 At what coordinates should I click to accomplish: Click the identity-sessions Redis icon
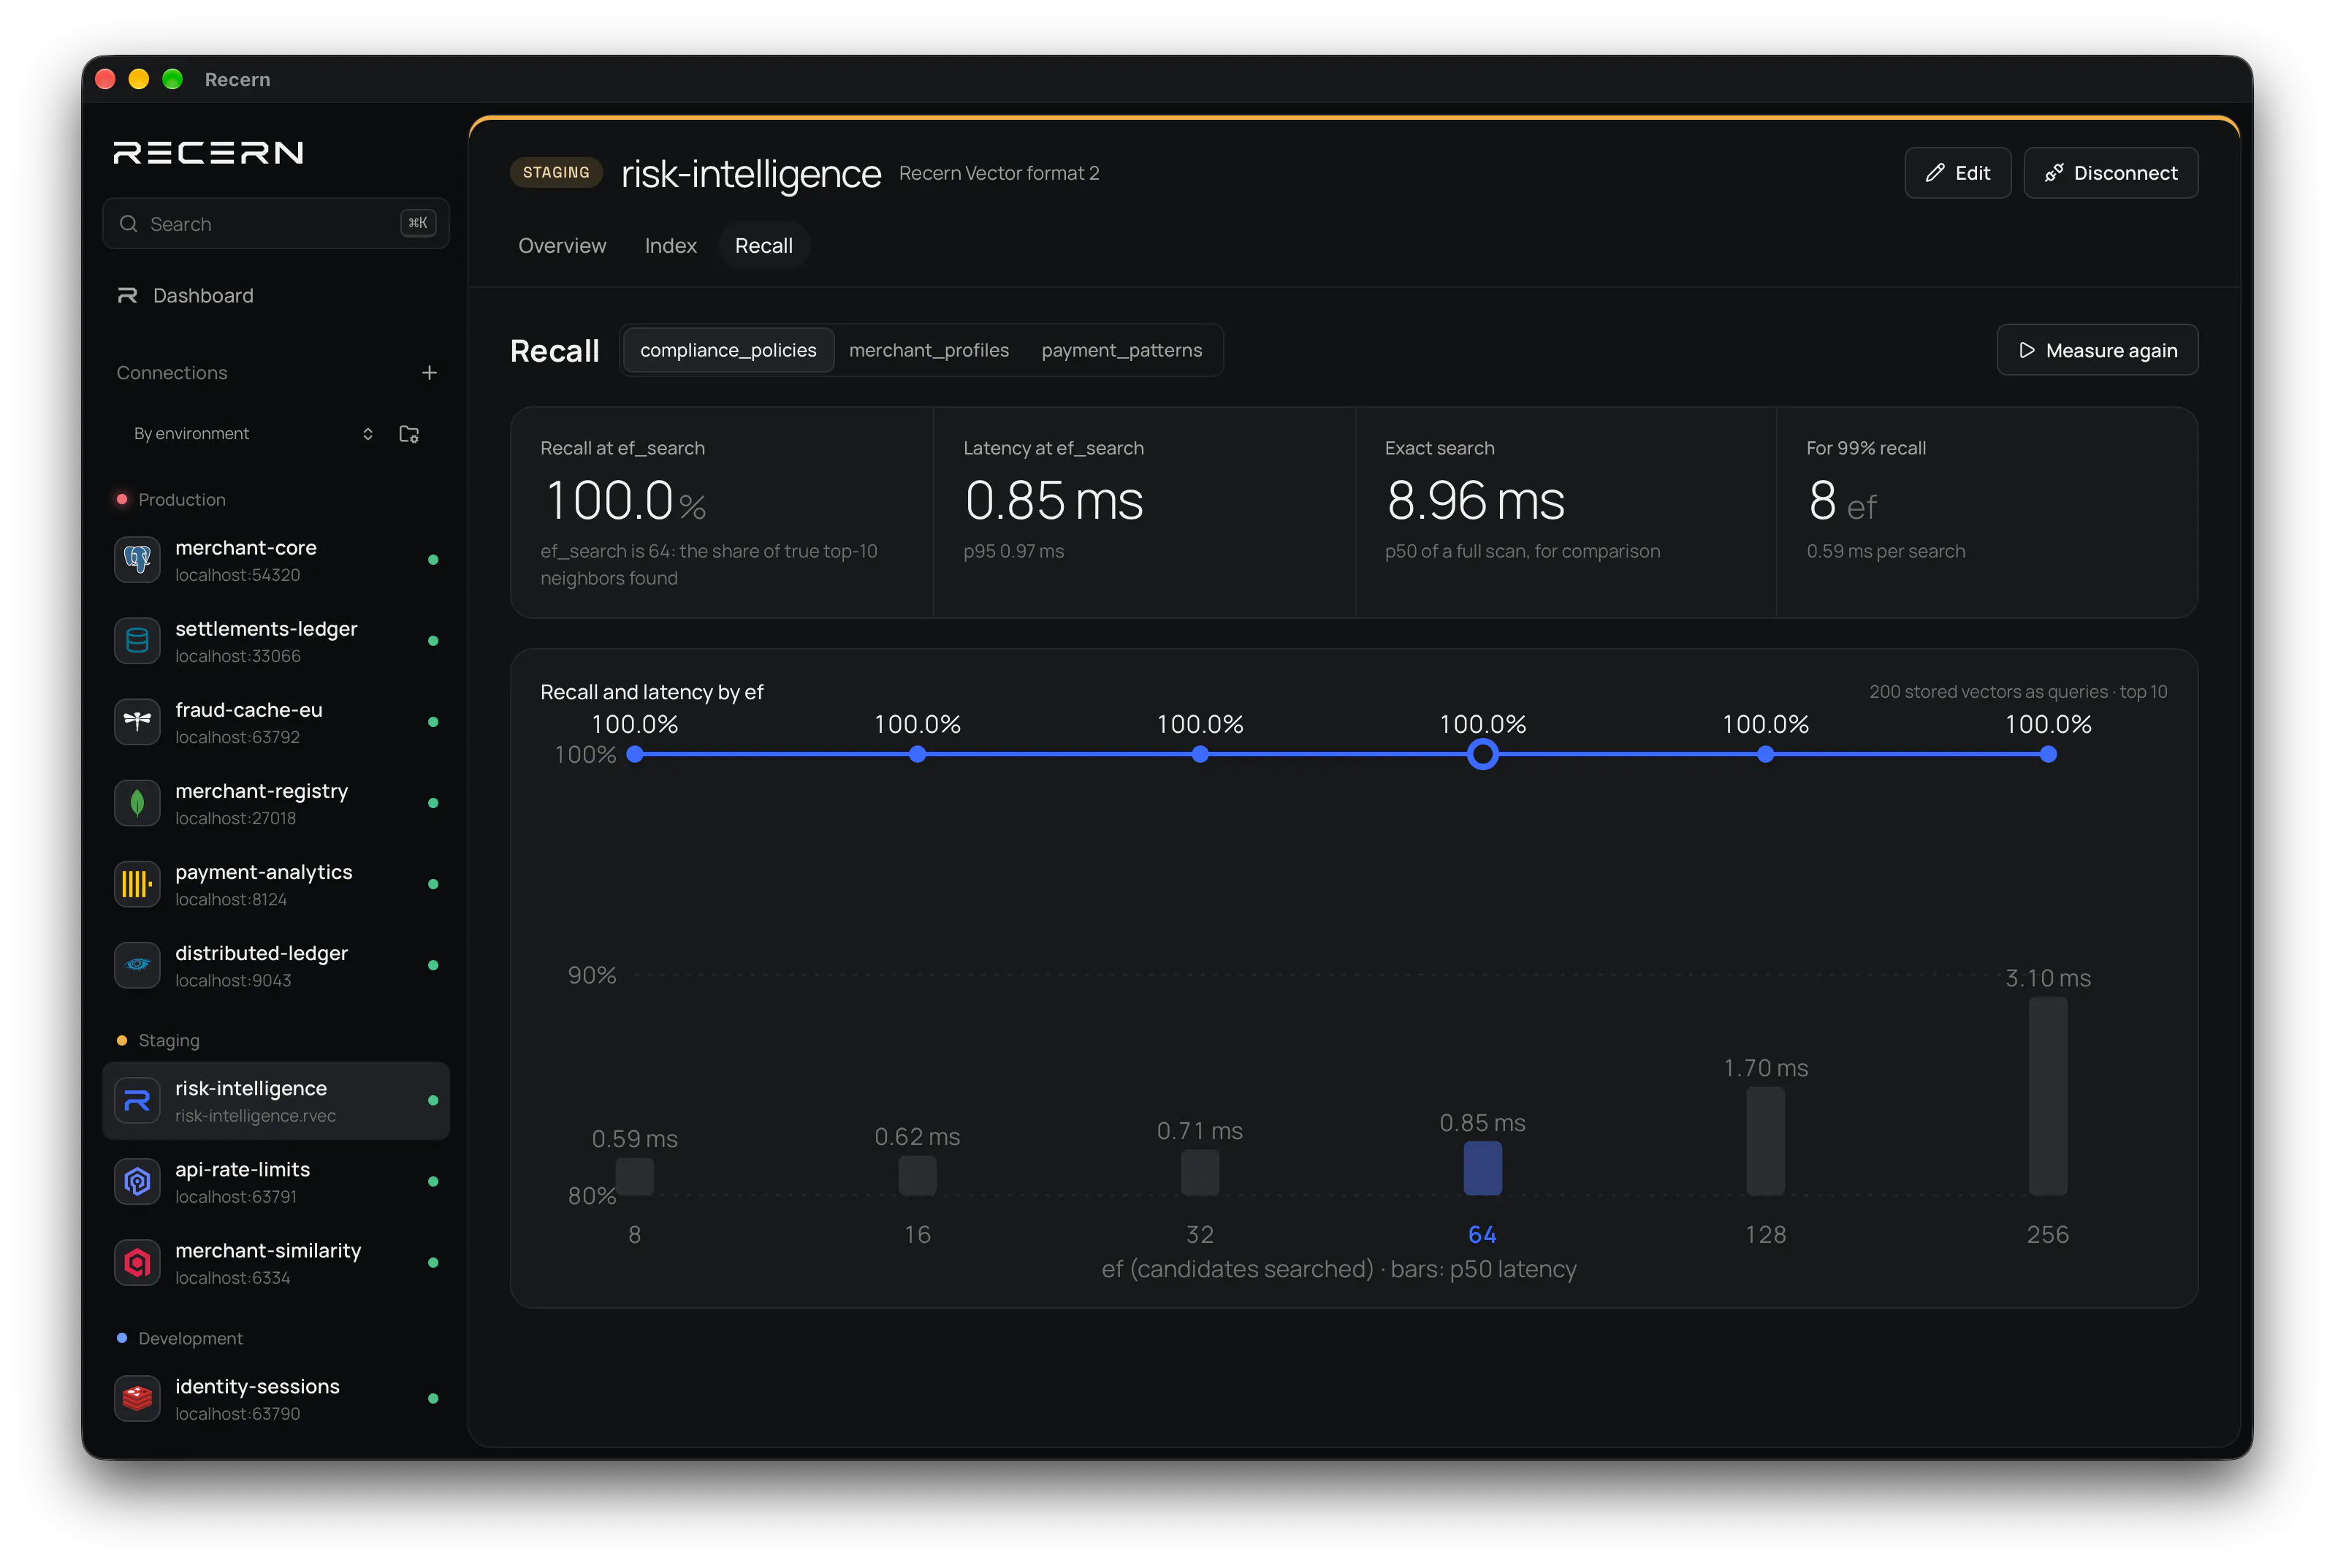tap(137, 1399)
